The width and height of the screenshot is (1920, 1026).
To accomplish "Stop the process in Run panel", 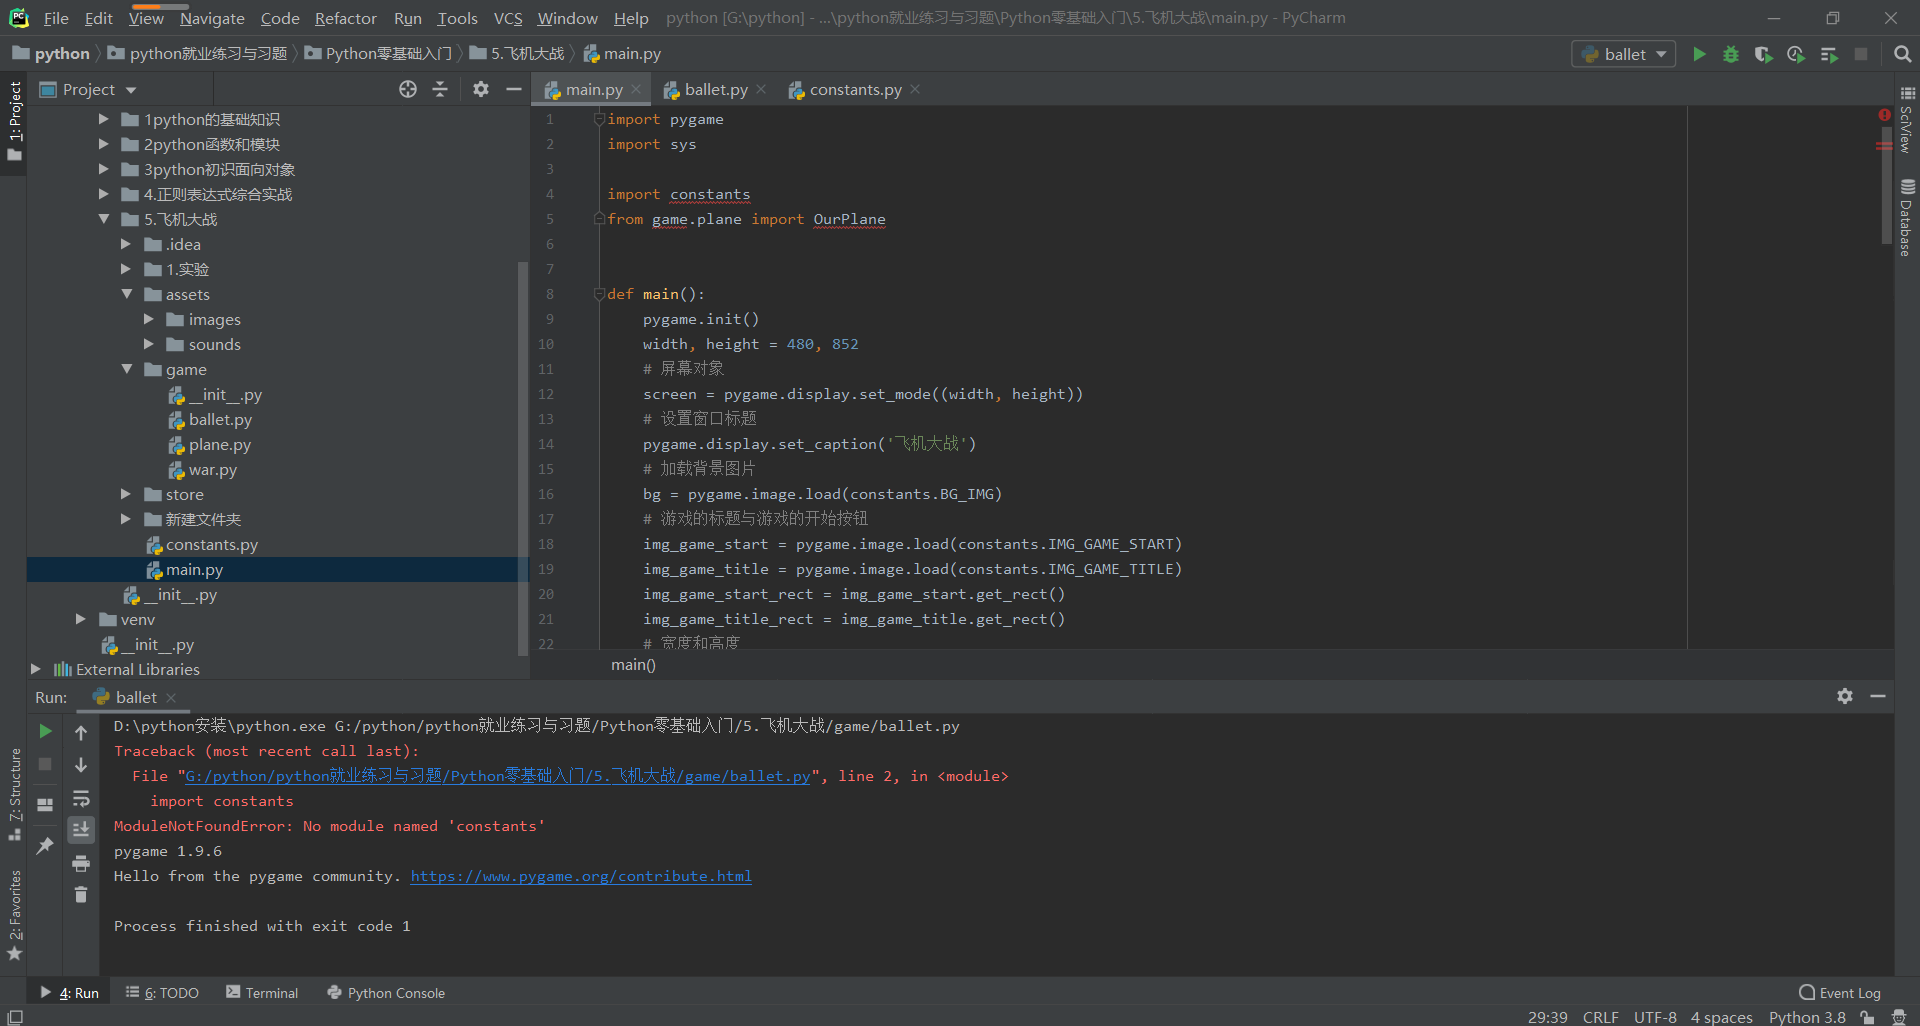I will (45, 764).
